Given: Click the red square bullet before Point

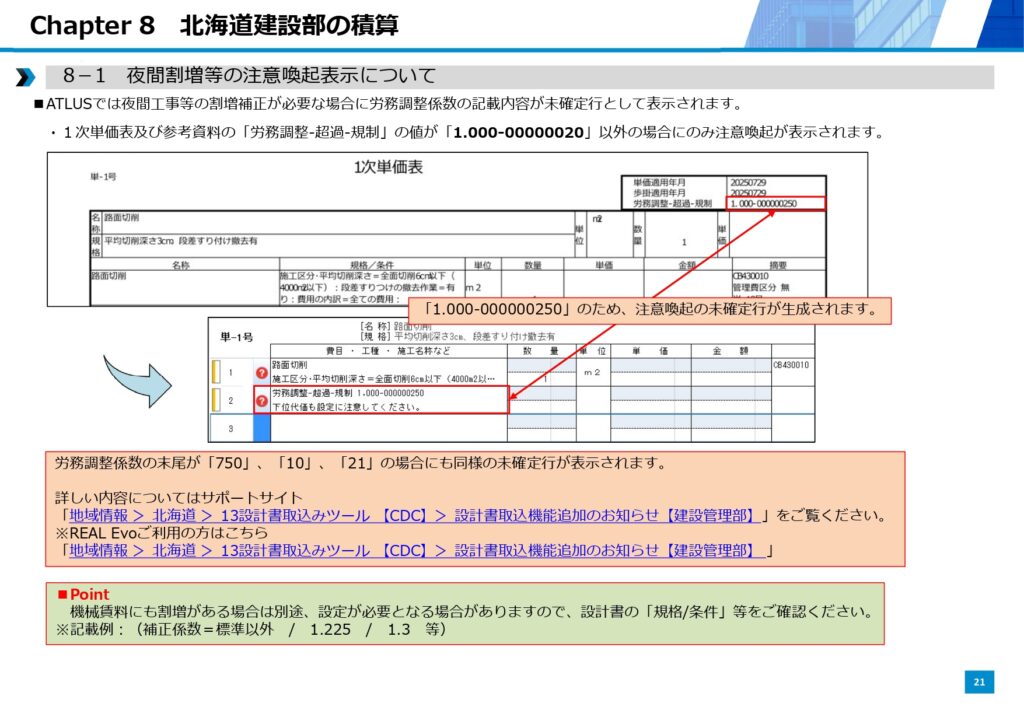Looking at the screenshot, I should [x=62, y=595].
